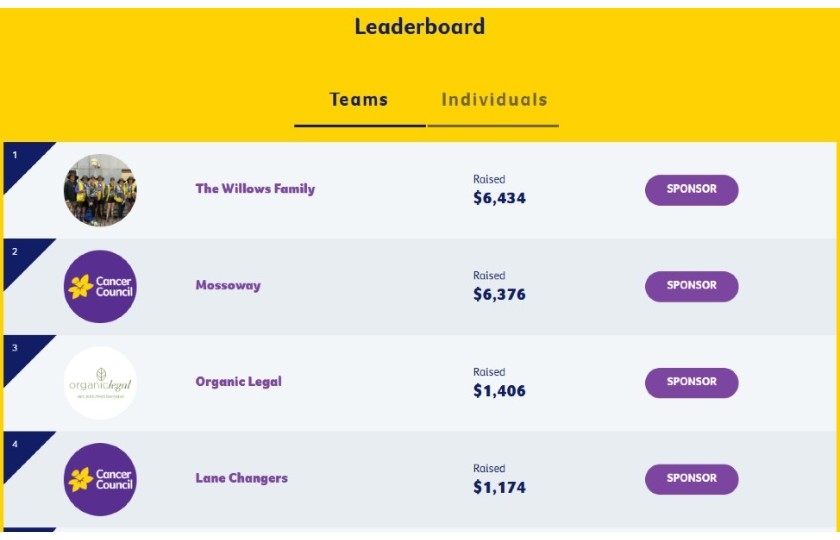The width and height of the screenshot is (840, 540).
Task: Sponsor the Mossoway team
Action: click(x=692, y=286)
